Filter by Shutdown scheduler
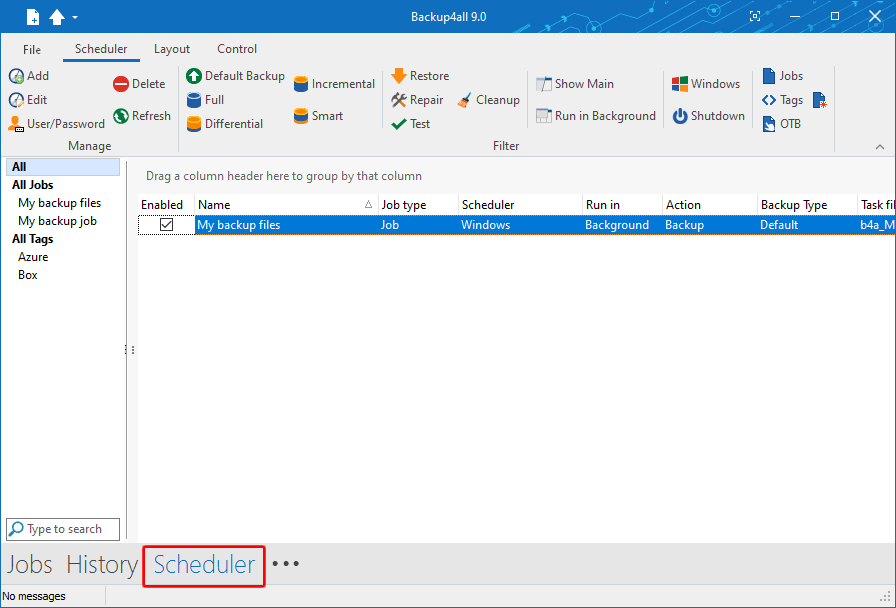This screenshot has height=608, width=896. [x=709, y=116]
